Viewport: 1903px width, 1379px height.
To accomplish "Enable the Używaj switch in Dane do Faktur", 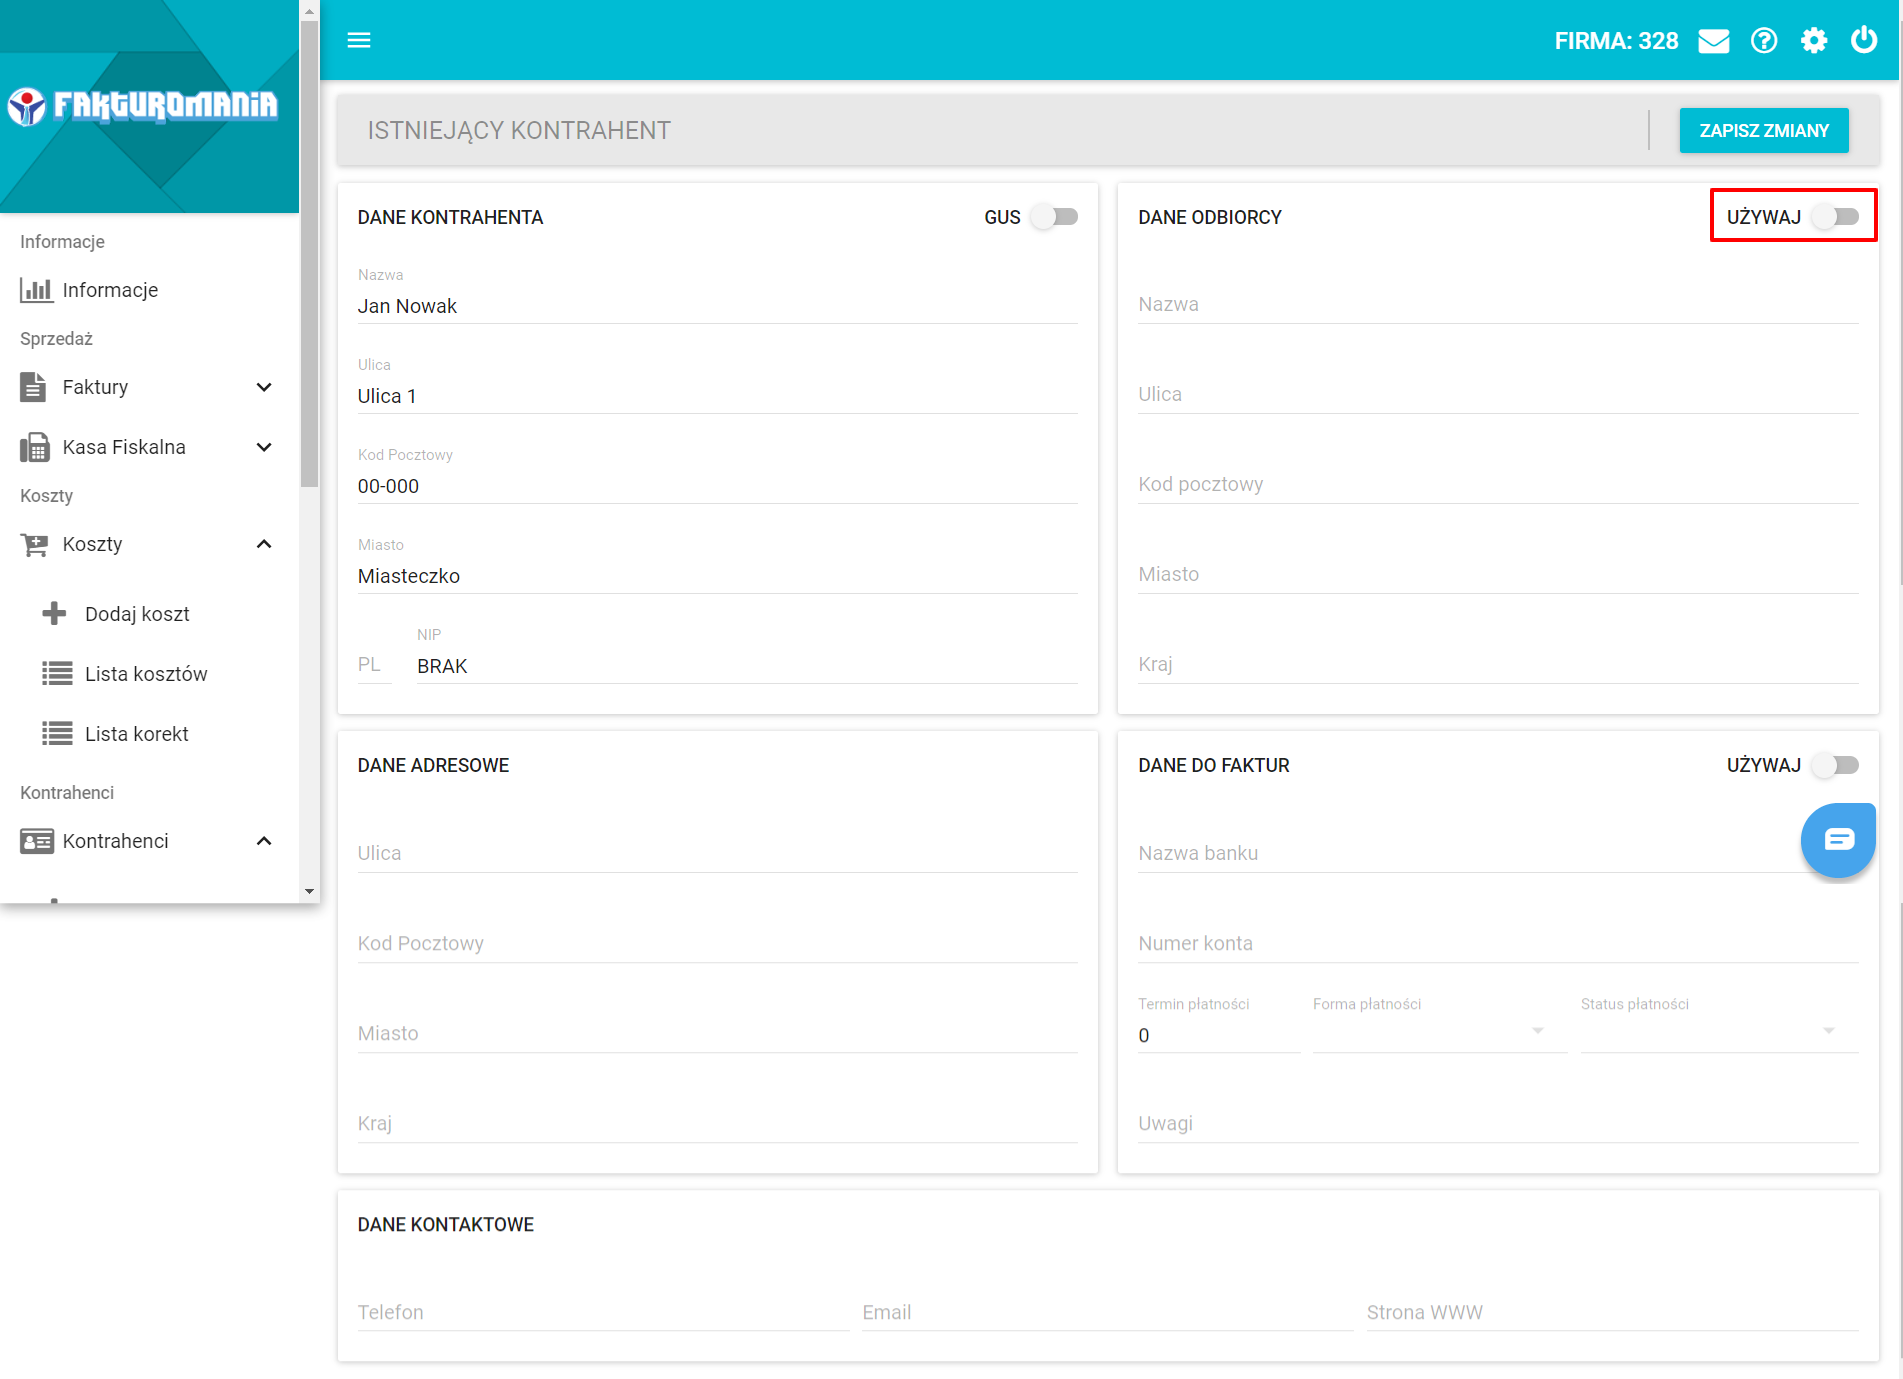I will pos(1836,765).
